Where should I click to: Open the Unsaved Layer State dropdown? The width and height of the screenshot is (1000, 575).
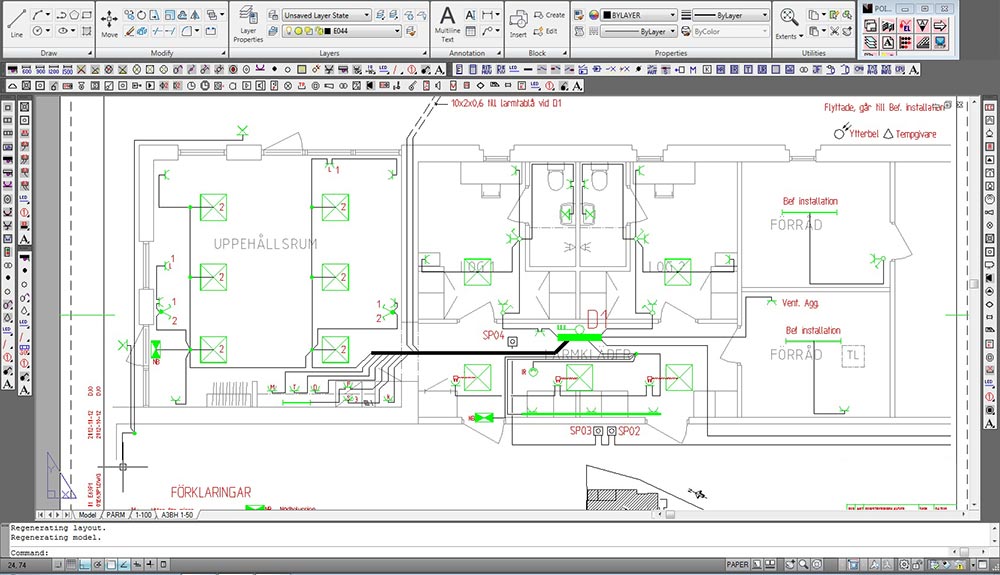327,15
